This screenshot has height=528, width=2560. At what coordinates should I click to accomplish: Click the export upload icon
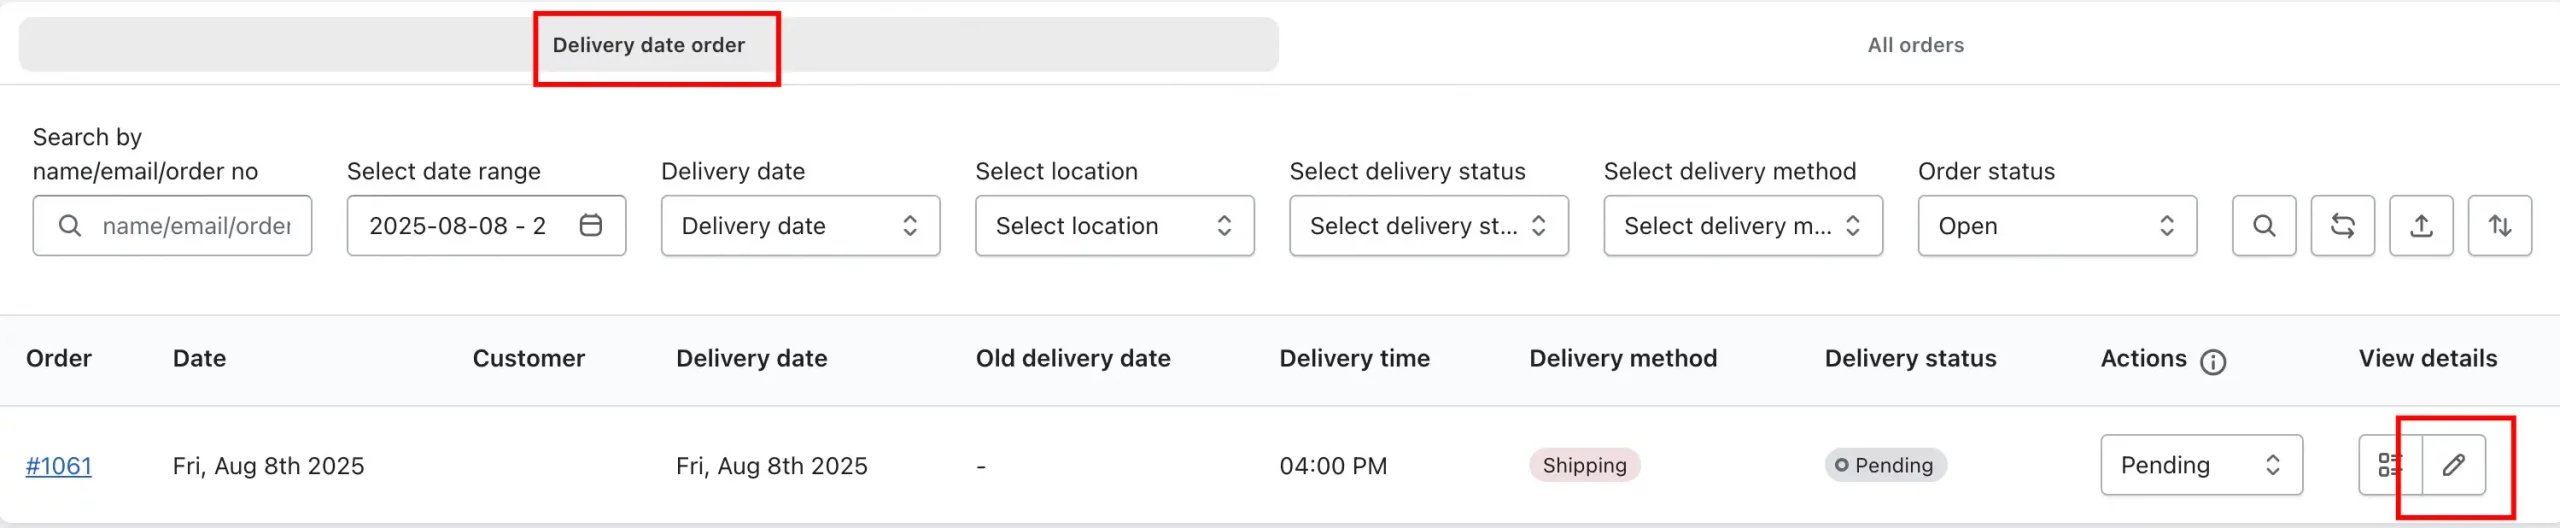(2421, 226)
